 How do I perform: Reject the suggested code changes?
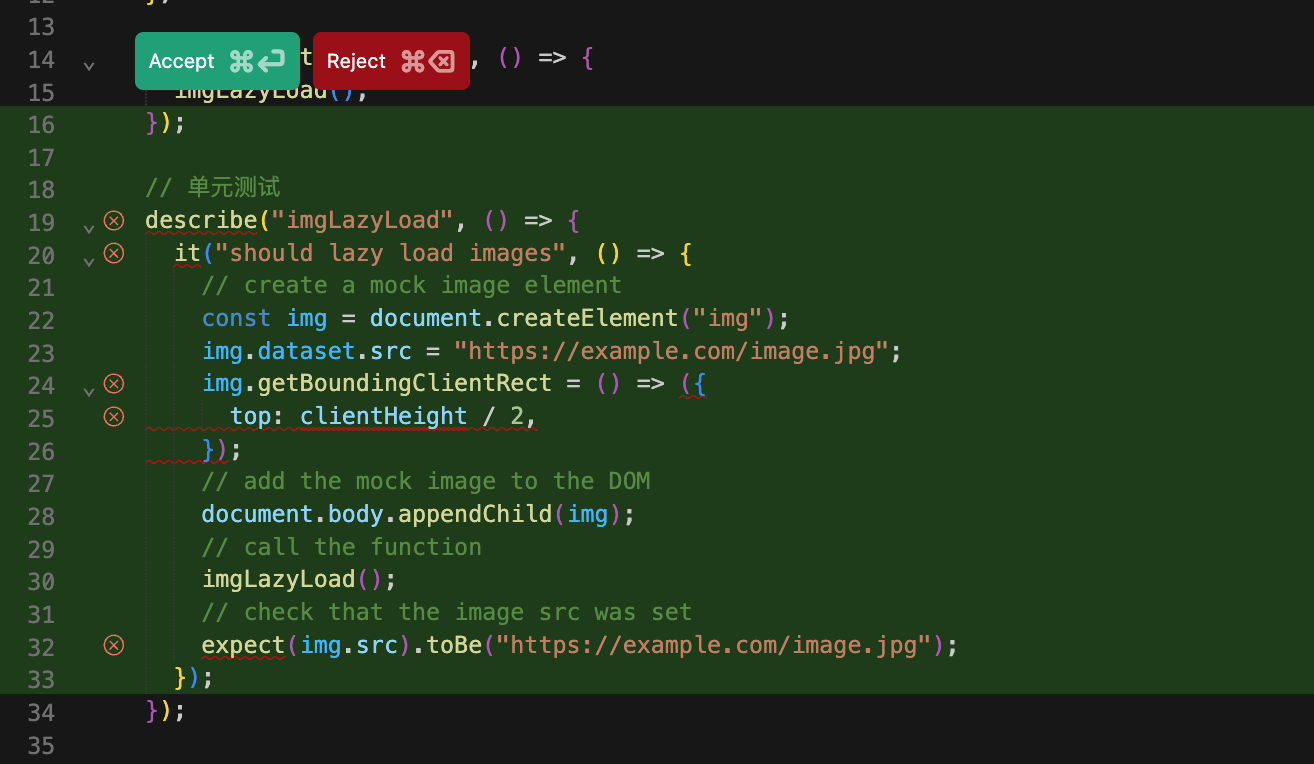tap(391, 61)
